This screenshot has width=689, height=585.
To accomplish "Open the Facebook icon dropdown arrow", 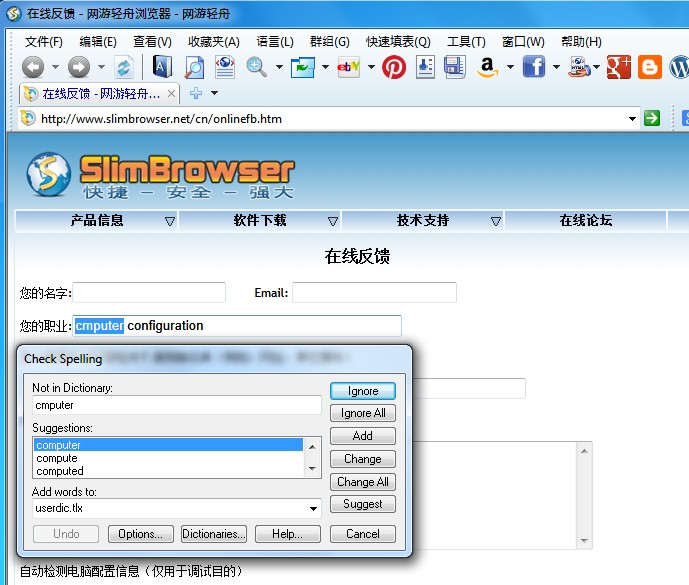I will (556, 67).
